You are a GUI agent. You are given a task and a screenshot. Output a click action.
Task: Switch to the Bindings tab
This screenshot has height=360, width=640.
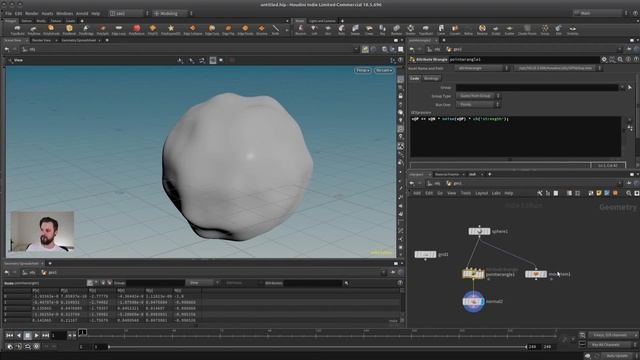pyautogui.click(x=431, y=78)
